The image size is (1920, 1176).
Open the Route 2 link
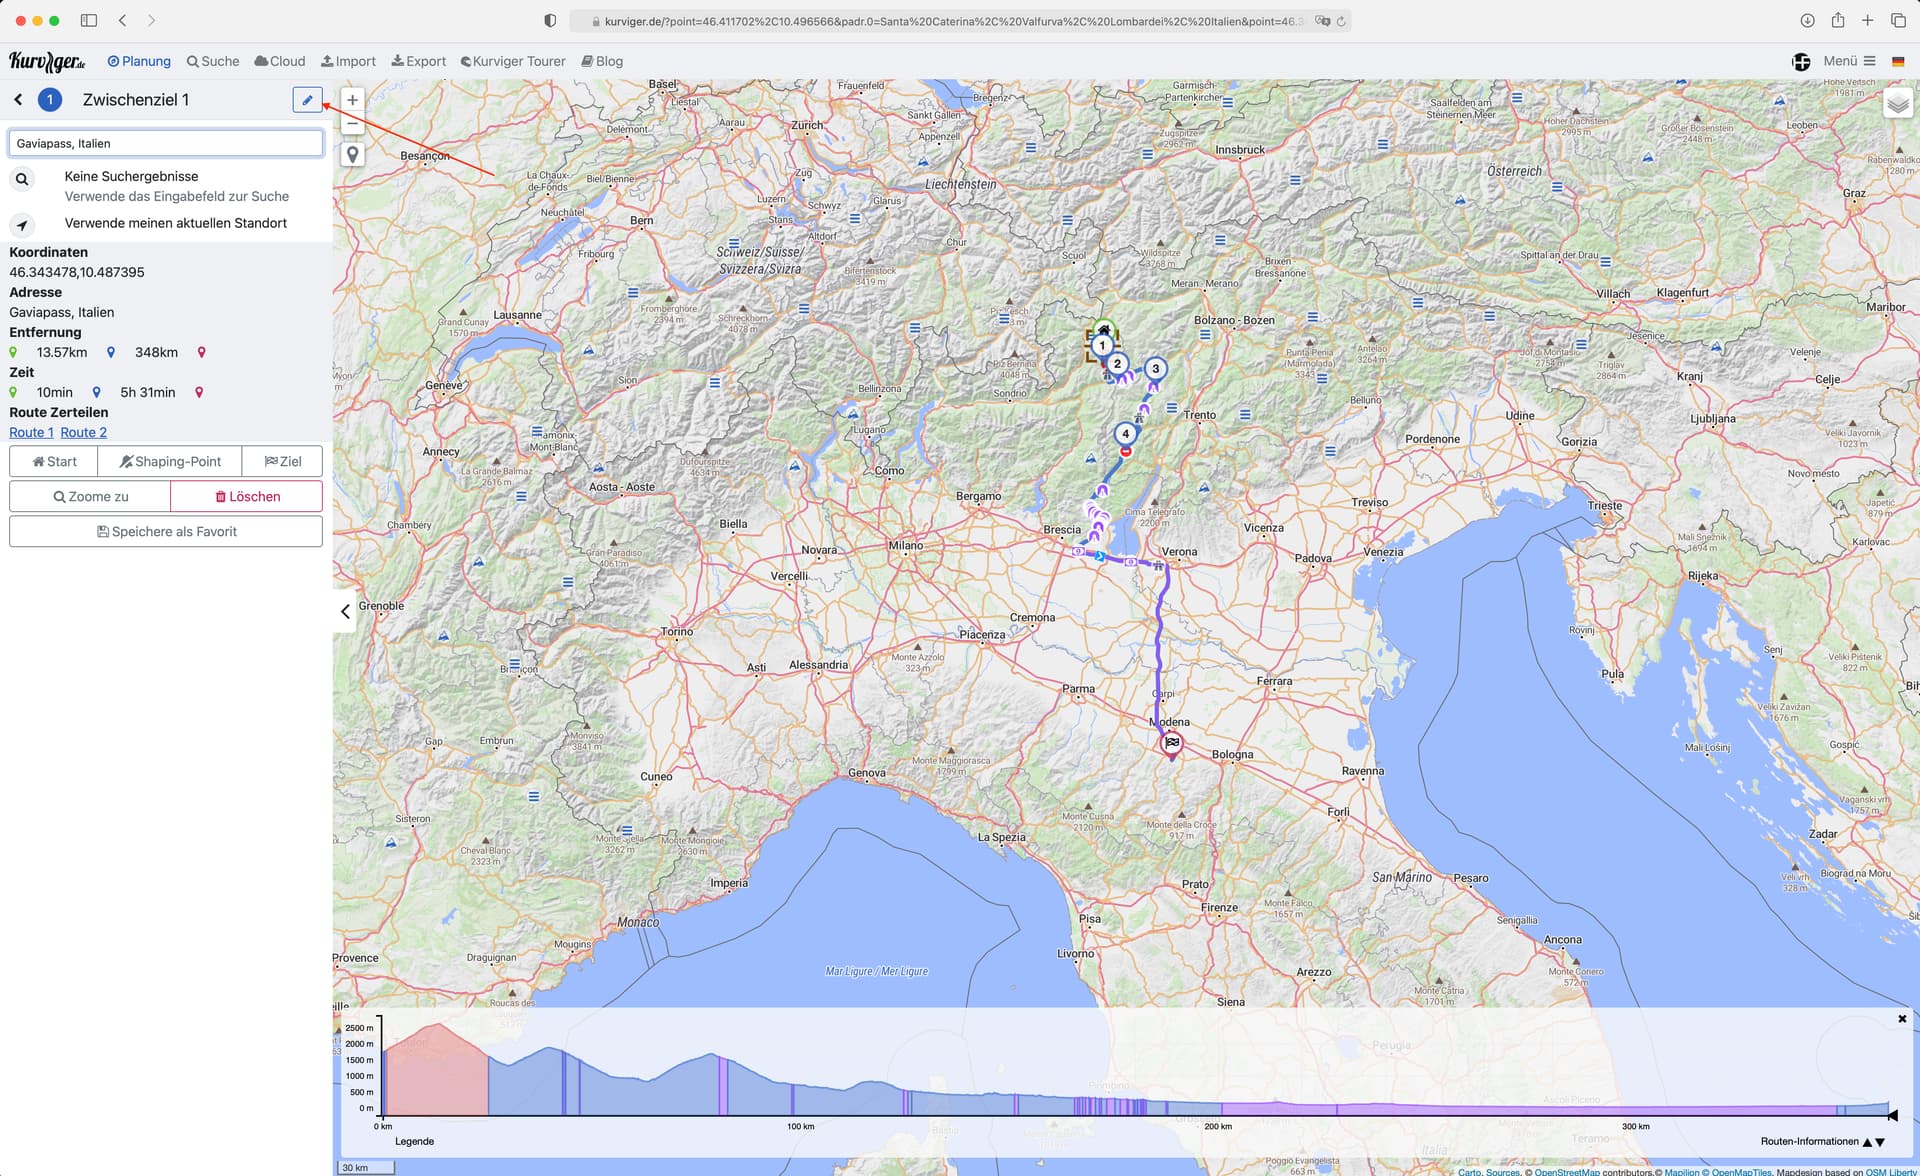click(83, 432)
